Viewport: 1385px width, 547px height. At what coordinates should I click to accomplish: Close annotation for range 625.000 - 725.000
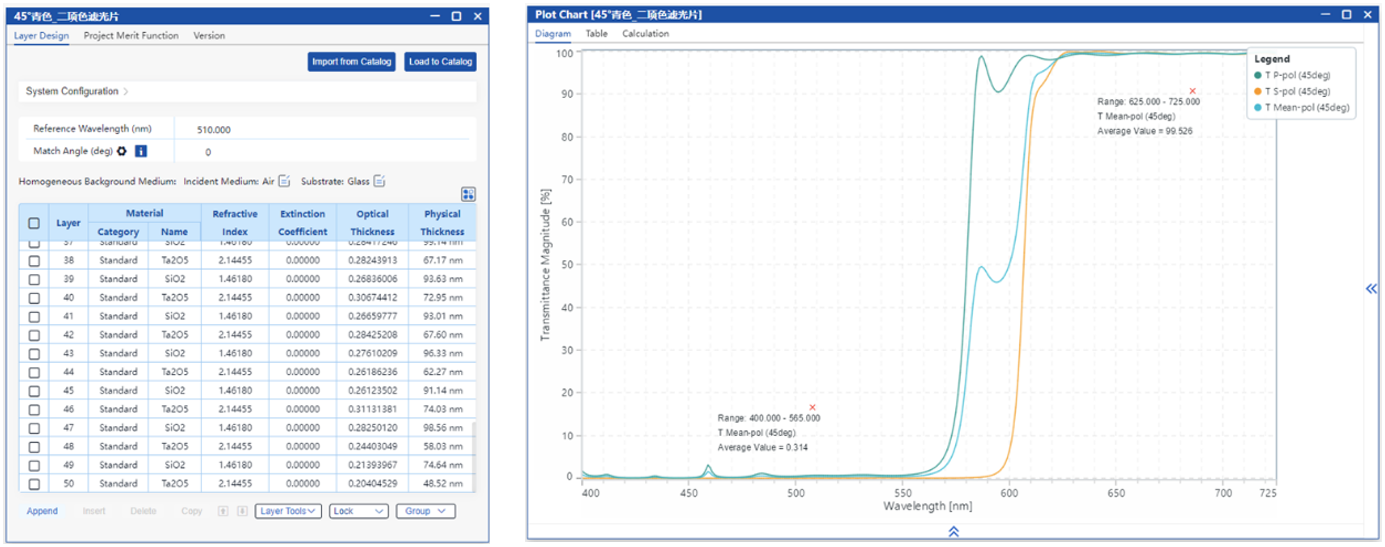[x=1192, y=91]
